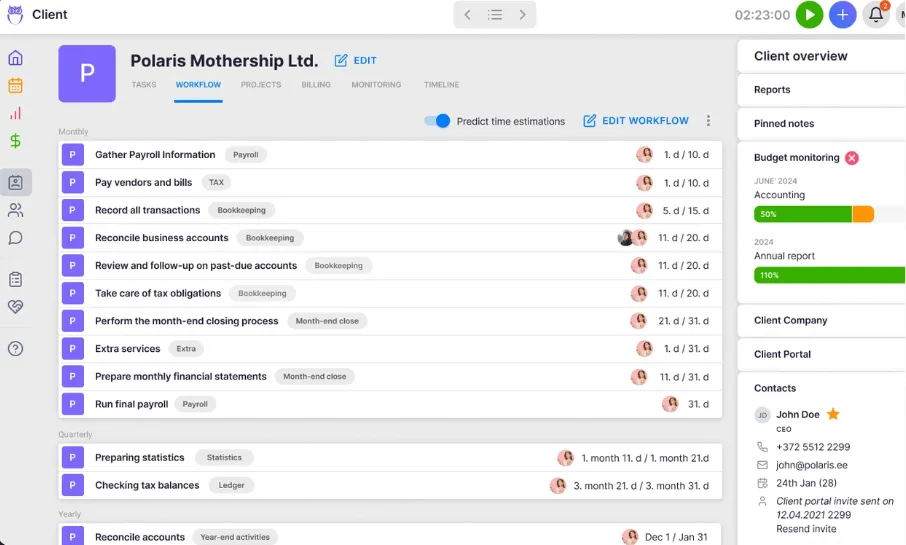Expand the Reports section
Viewport: 906px width, 545px height.
pyautogui.click(x=822, y=90)
